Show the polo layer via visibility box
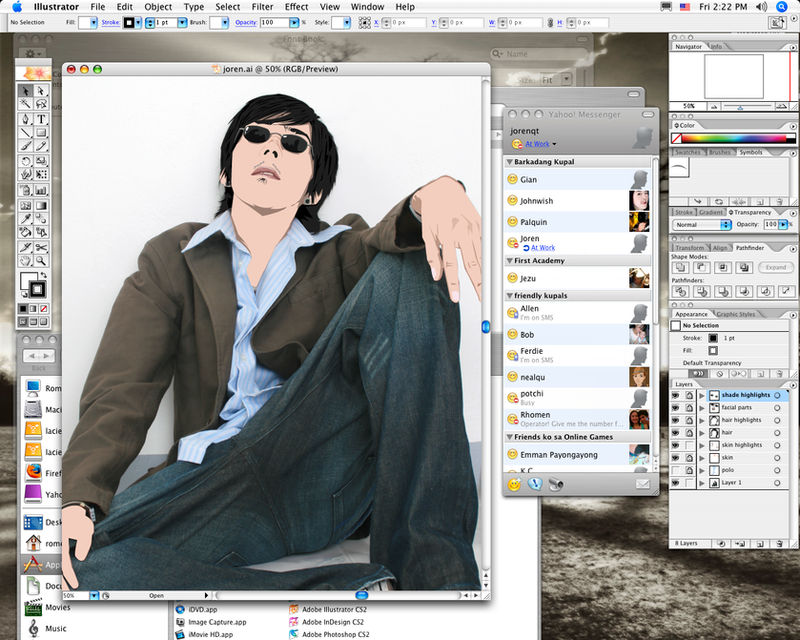 [676, 470]
